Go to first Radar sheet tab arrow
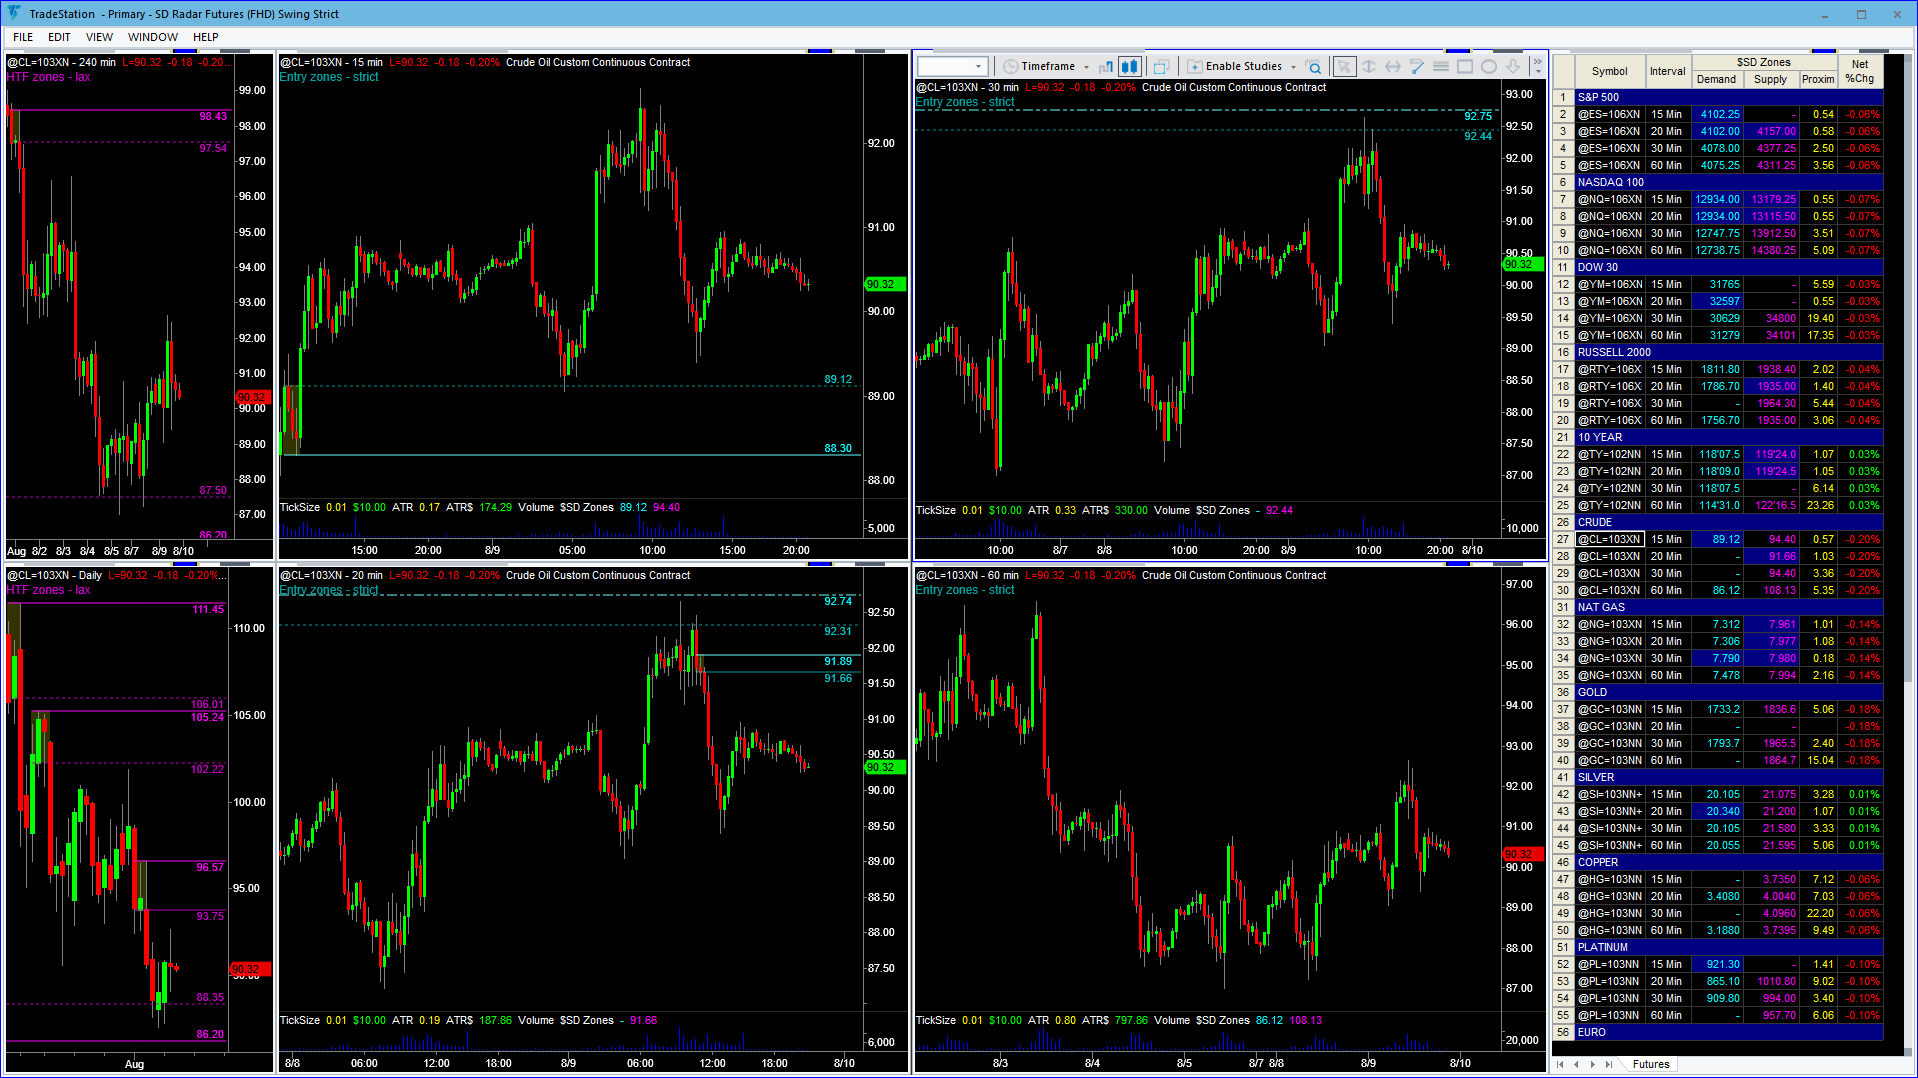 pyautogui.click(x=1560, y=1064)
